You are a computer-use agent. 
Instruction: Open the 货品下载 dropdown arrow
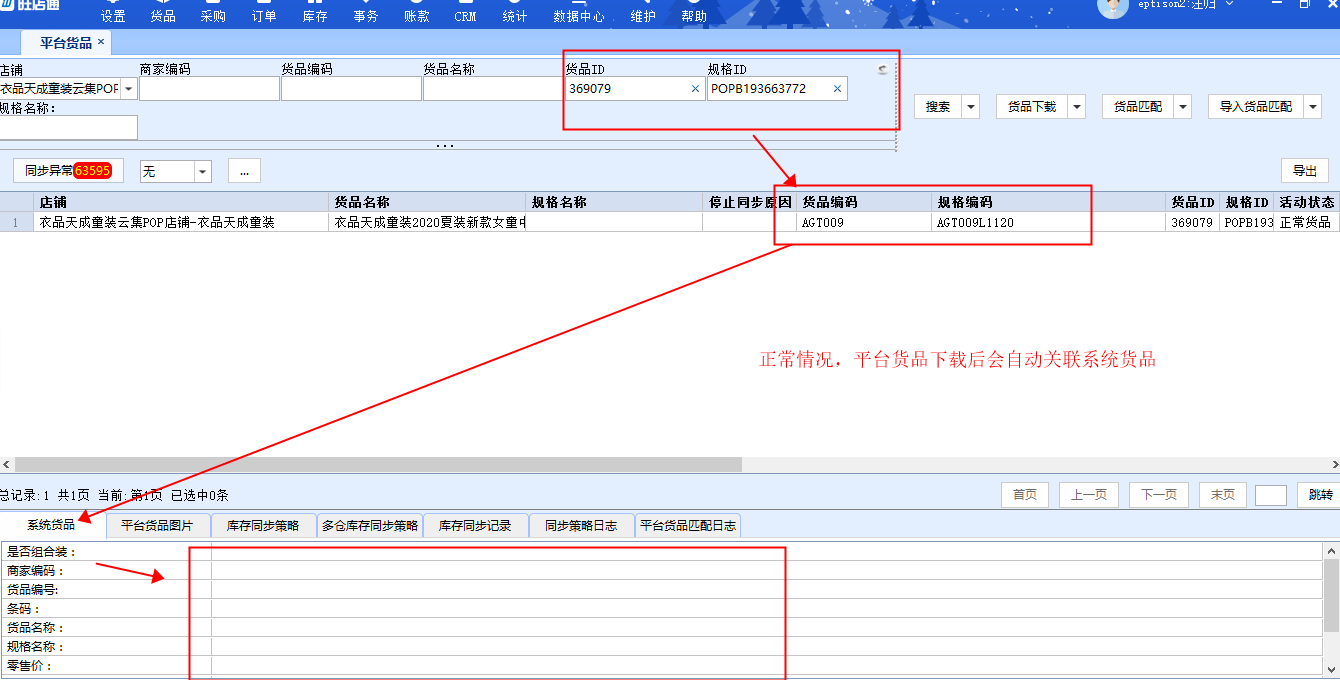pyautogui.click(x=1077, y=107)
